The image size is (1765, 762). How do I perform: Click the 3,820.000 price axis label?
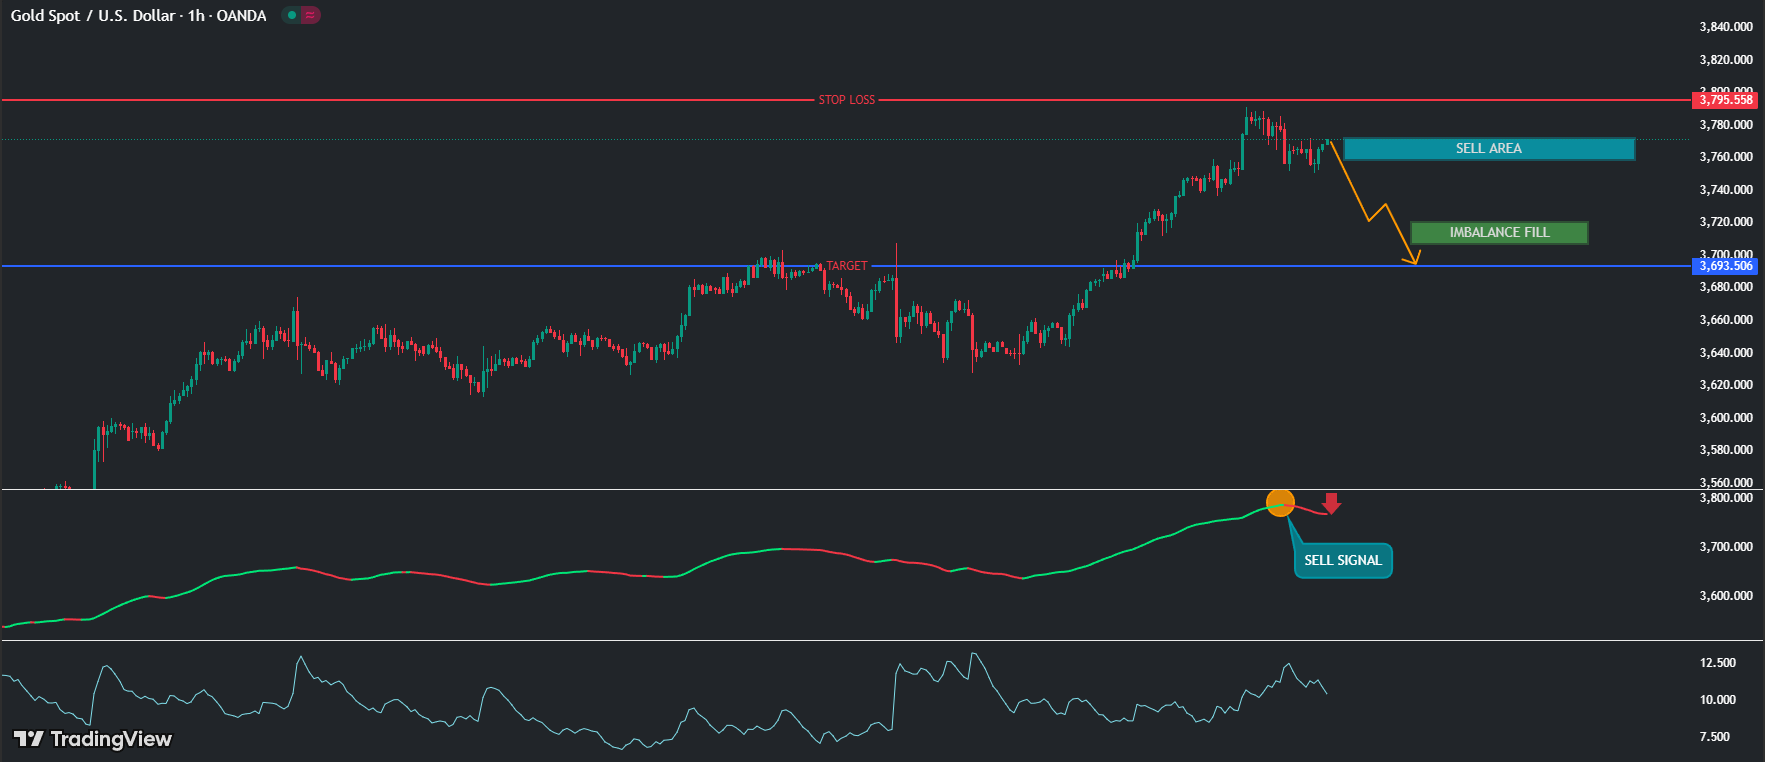coord(1726,60)
